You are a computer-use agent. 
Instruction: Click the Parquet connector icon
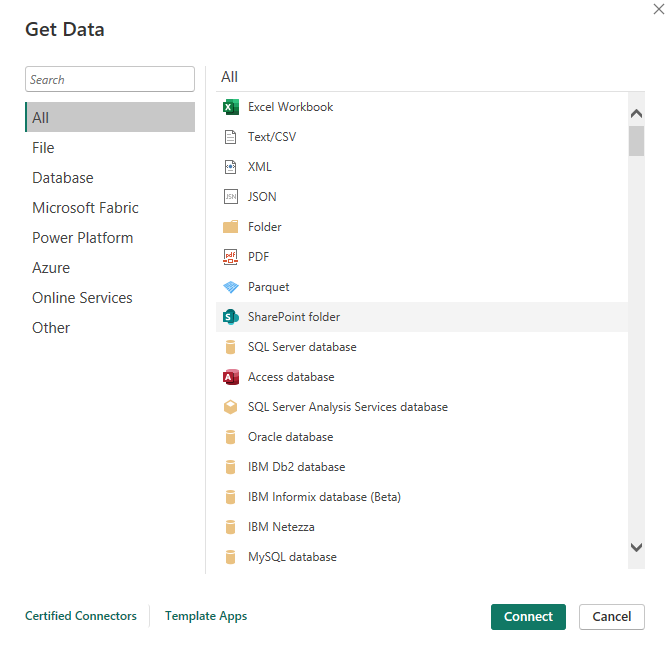(230, 287)
